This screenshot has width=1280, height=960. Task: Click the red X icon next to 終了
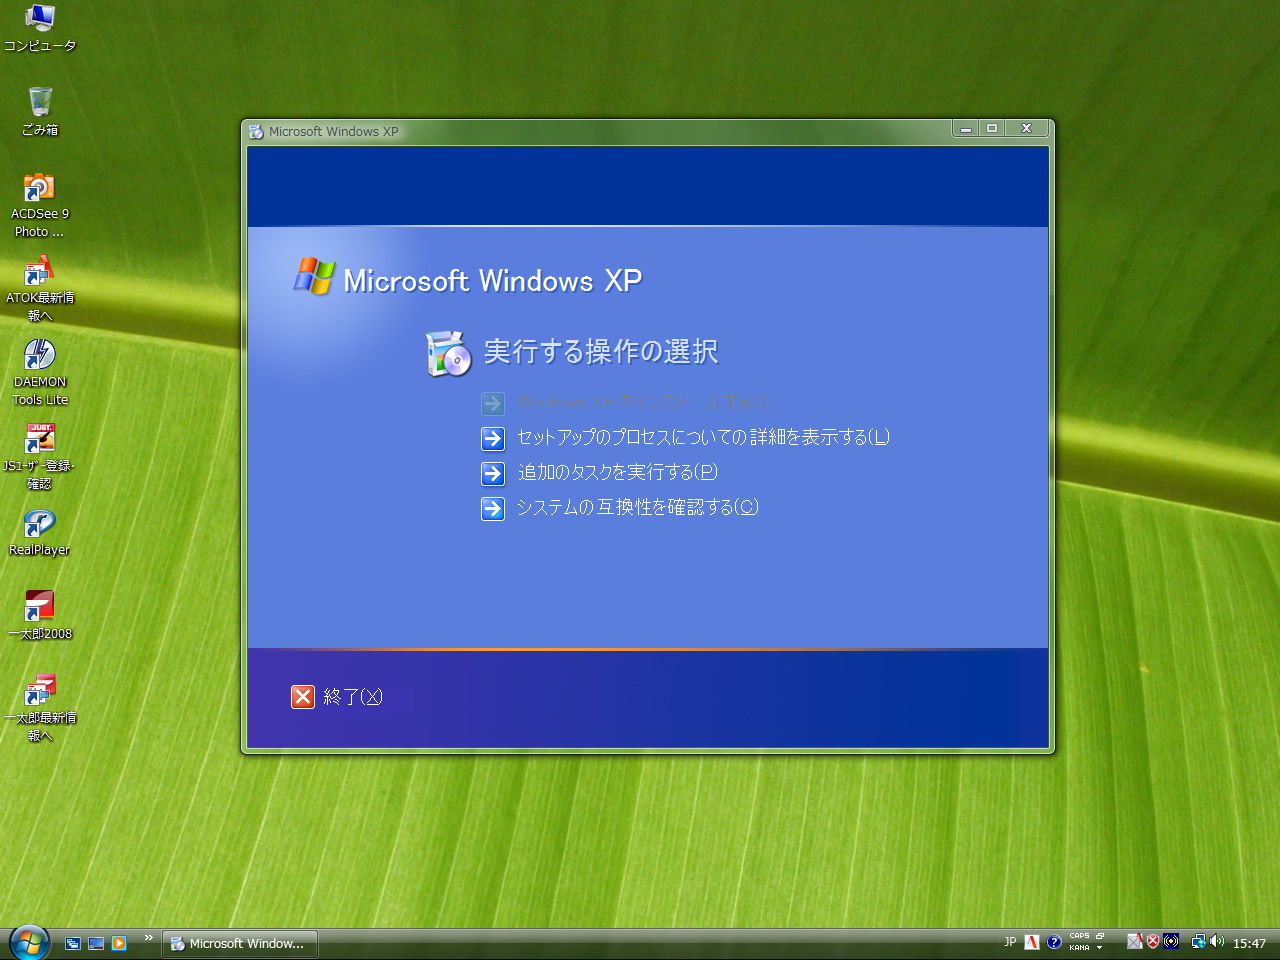(x=303, y=697)
